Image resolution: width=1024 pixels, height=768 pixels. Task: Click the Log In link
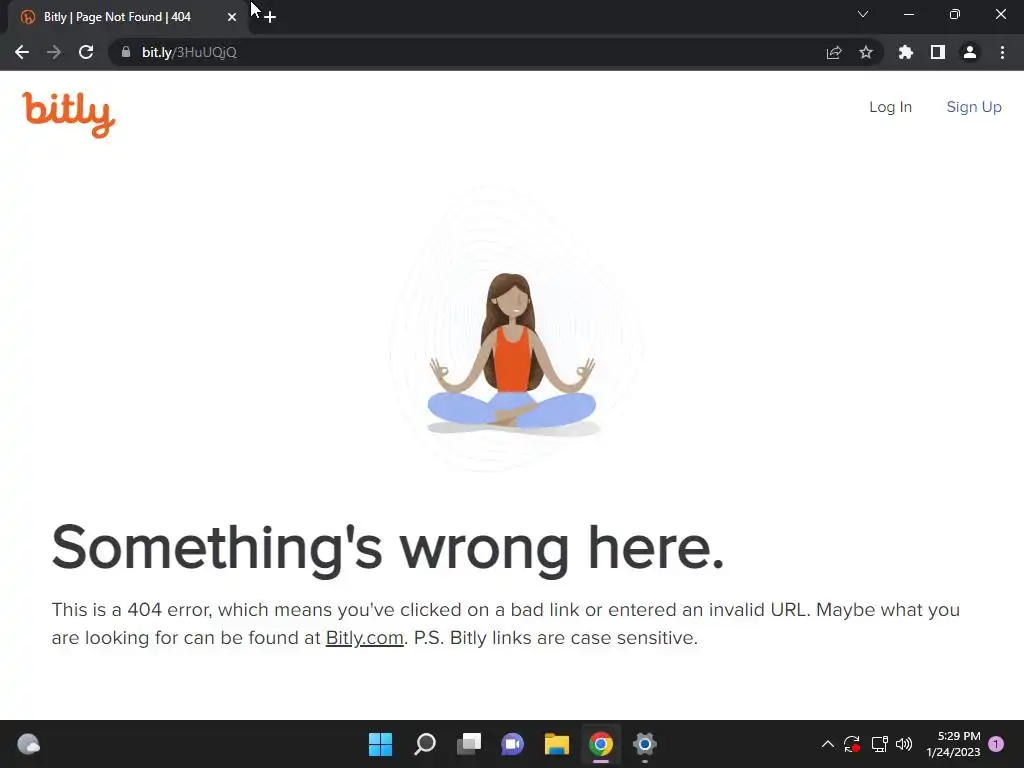point(890,107)
